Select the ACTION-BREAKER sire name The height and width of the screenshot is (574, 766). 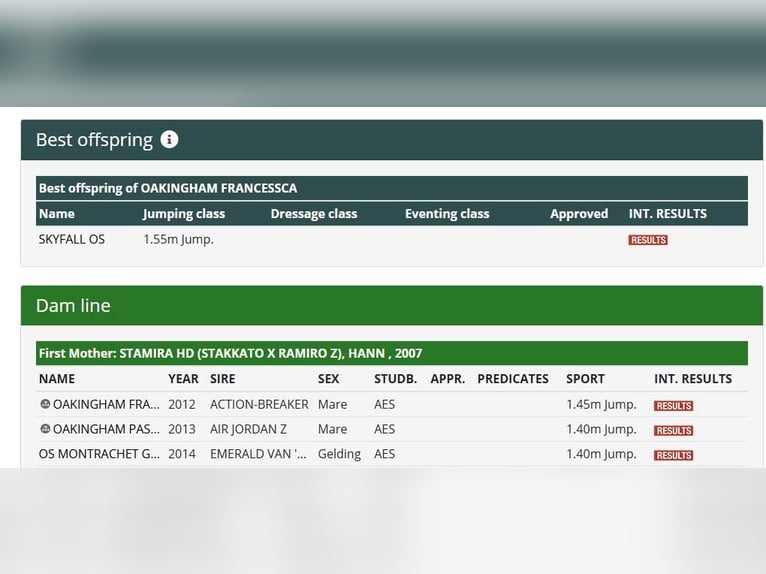pos(259,404)
